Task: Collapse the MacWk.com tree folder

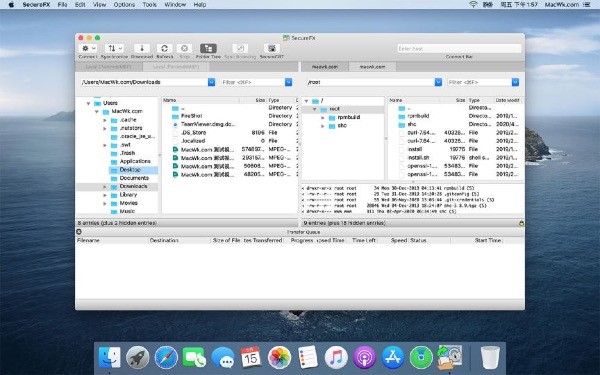Action: pos(97,112)
